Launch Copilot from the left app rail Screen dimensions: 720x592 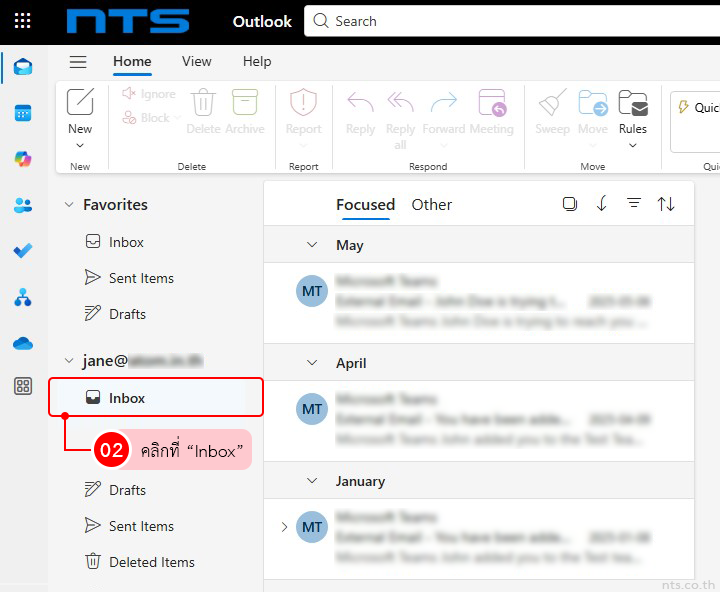[23, 159]
